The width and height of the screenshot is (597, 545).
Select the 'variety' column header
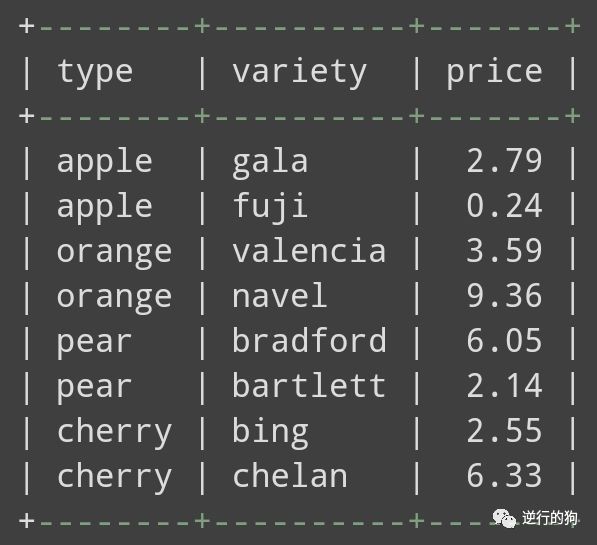[x=300, y=73]
